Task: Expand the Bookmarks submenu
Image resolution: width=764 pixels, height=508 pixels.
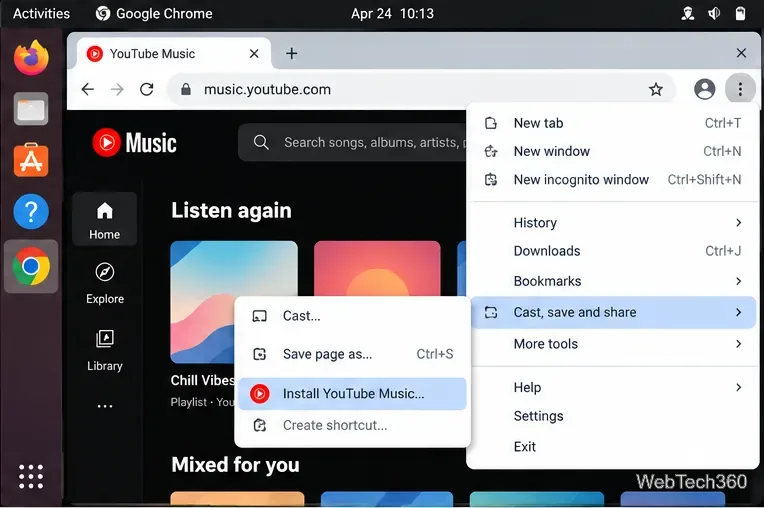Action: 612,281
